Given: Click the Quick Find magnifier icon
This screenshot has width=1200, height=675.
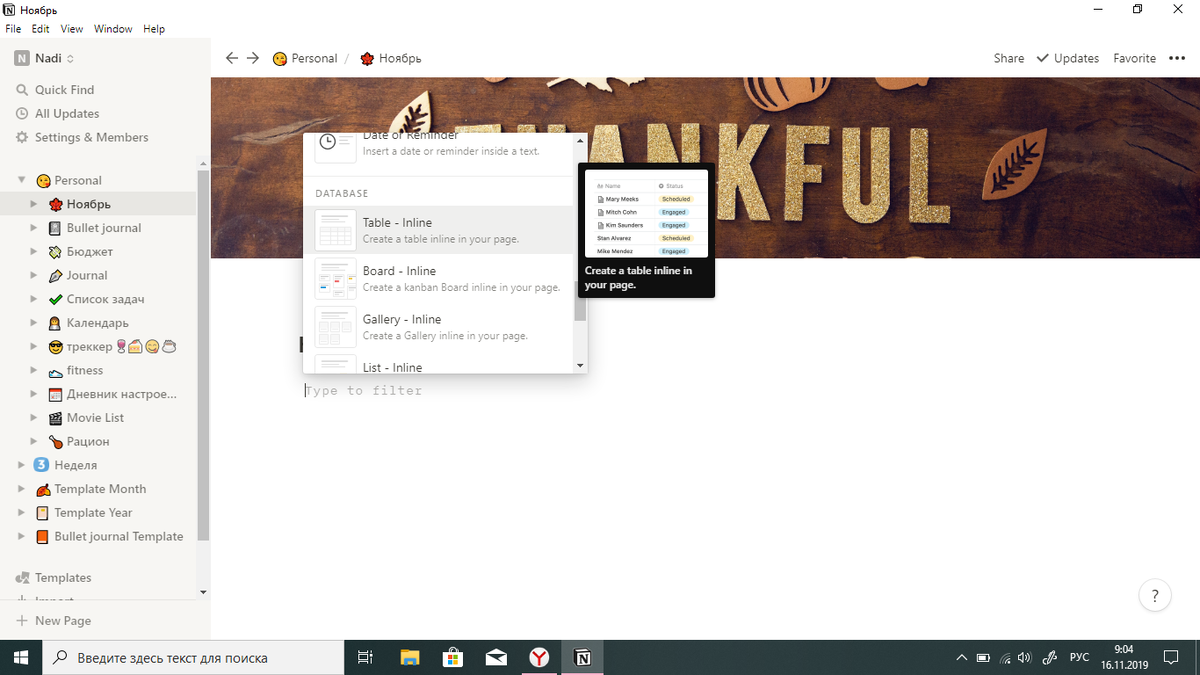Looking at the screenshot, I should [x=22, y=90].
